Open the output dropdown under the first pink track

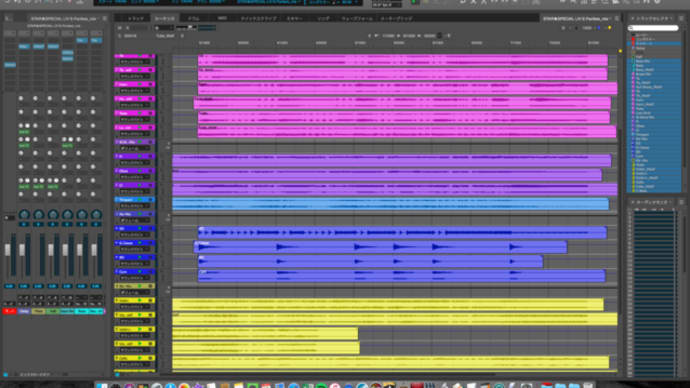pos(135,62)
